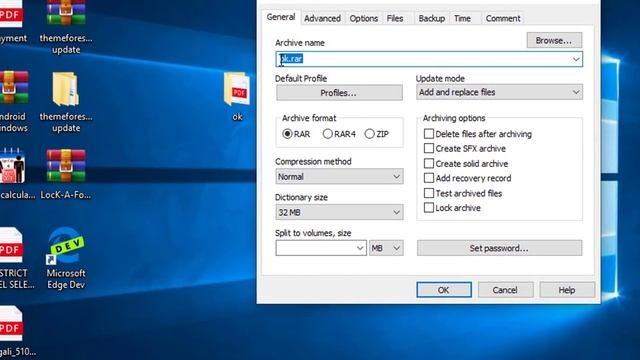The image size is (640, 360).
Task: Check Create SFX archive option
Action: click(464, 149)
